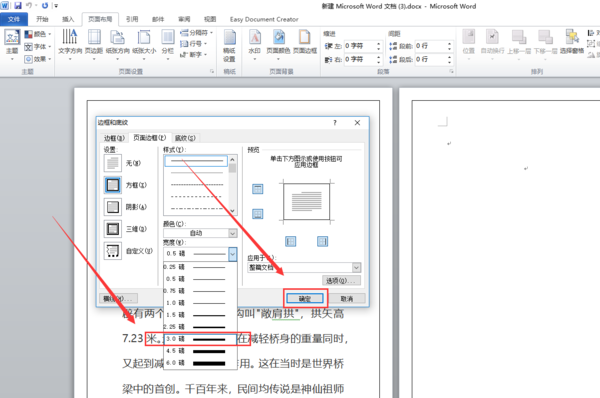Click the Page Color (页面颜色) icon
The height and width of the screenshot is (398, 600).
(278, 43)
